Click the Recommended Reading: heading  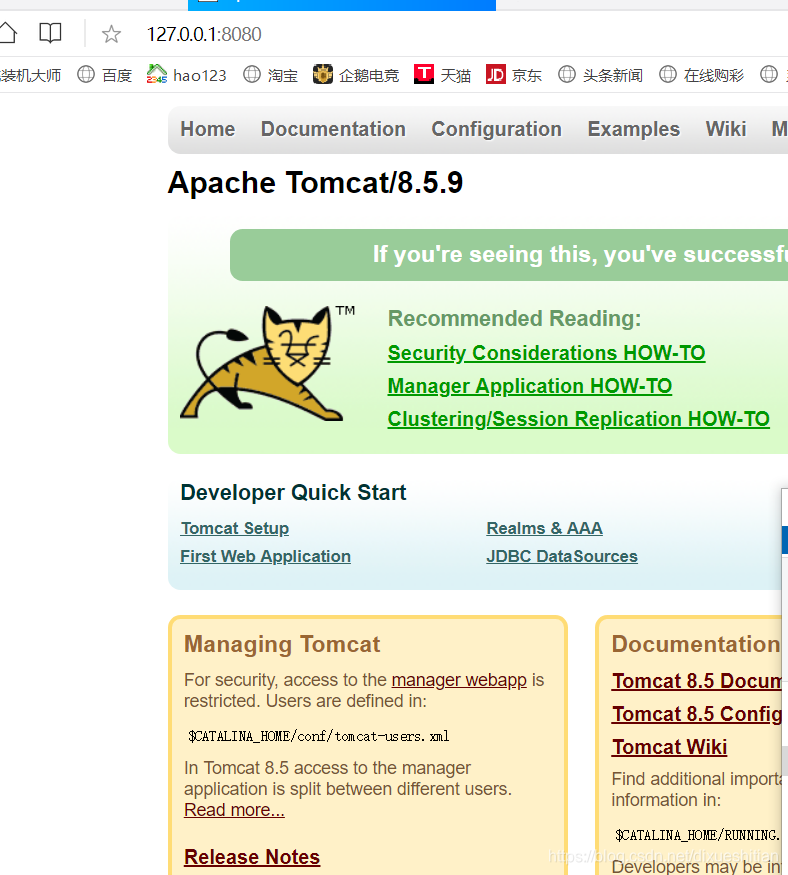click(514, 318)
